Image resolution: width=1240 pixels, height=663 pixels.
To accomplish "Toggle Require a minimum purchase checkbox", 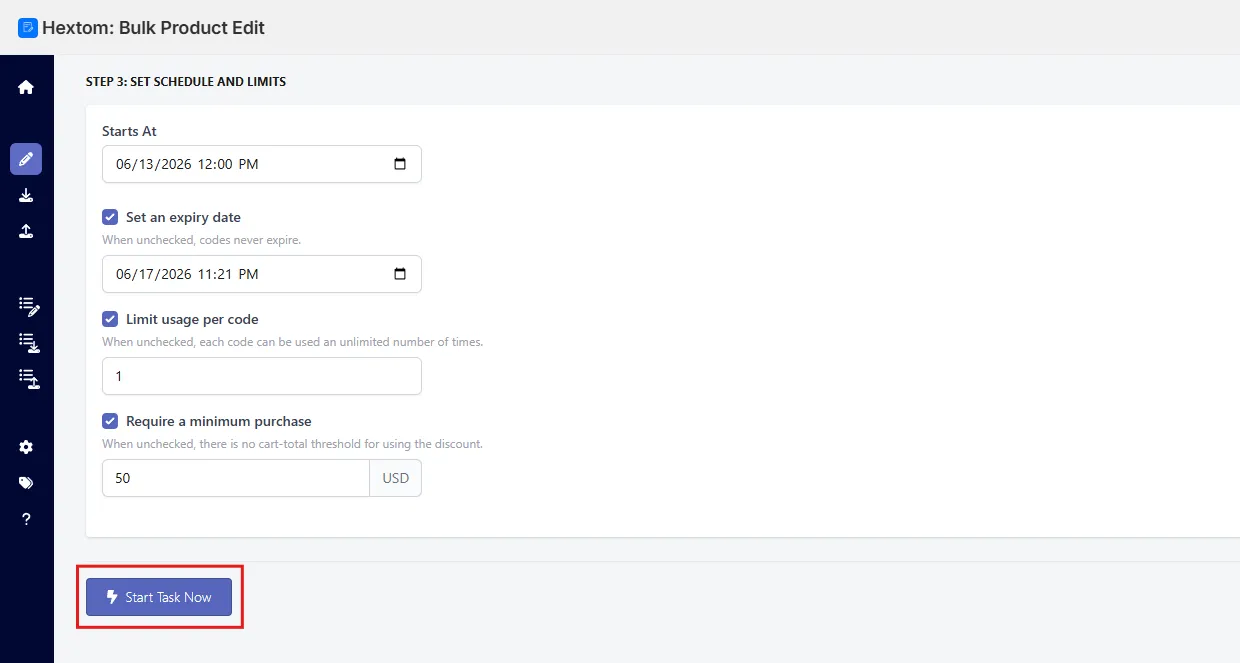I will tap(110, 421).
